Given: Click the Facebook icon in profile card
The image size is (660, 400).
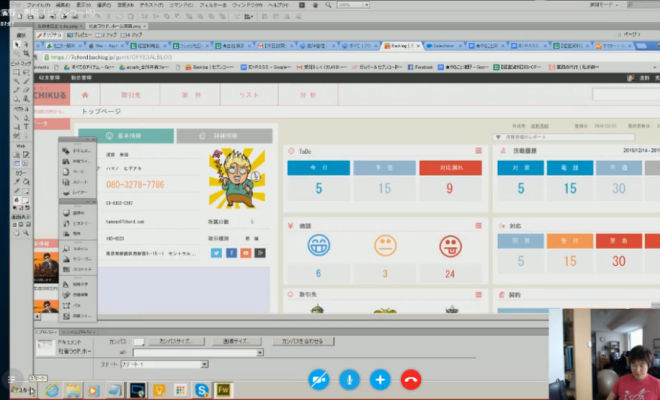Looking at the screenshot, I should (232, 253).
